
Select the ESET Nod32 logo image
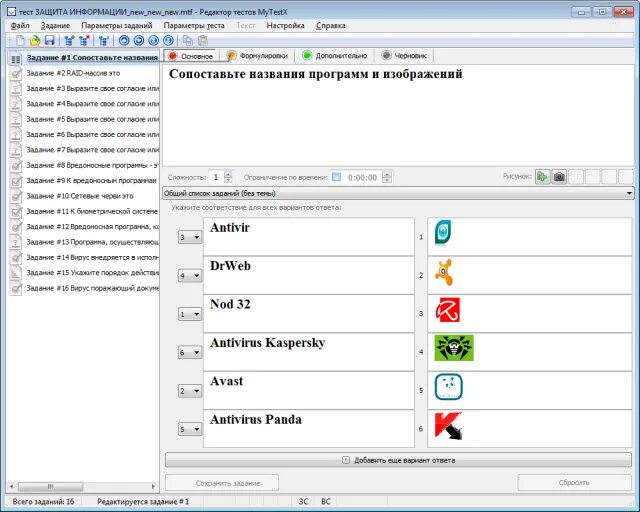point(443,233)
